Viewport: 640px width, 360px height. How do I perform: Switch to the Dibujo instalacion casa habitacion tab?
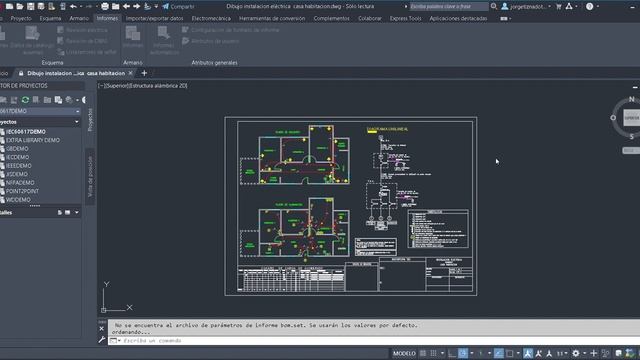coord(76,73)
